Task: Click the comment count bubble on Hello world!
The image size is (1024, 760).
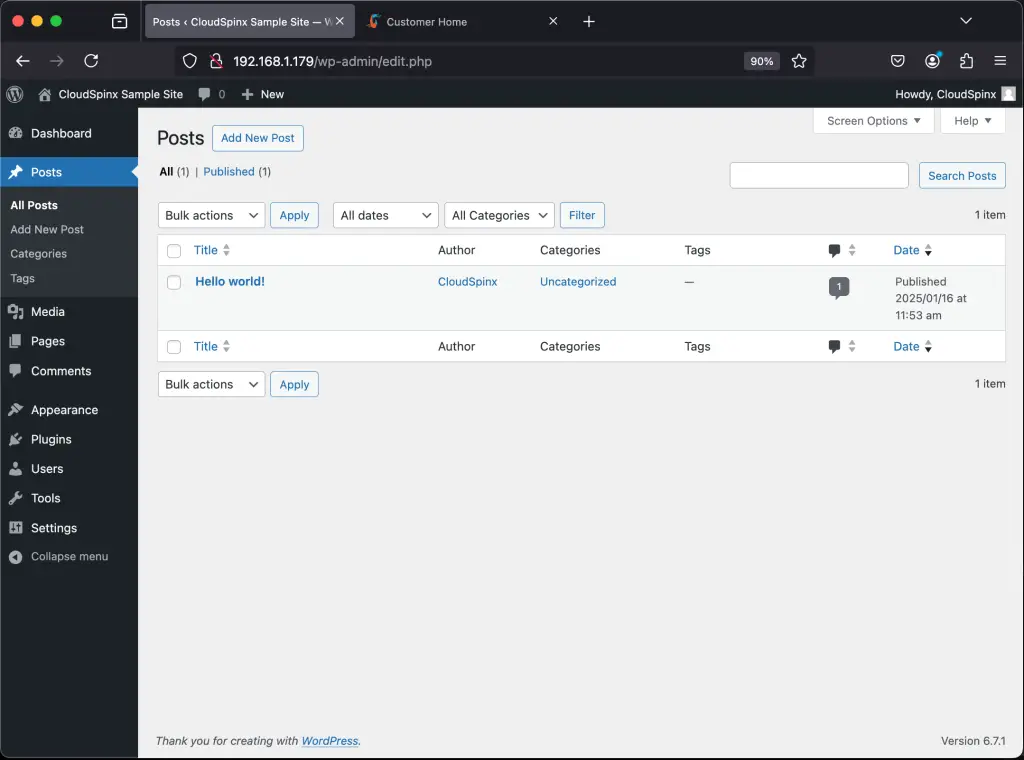Action: tap(838, 286)
